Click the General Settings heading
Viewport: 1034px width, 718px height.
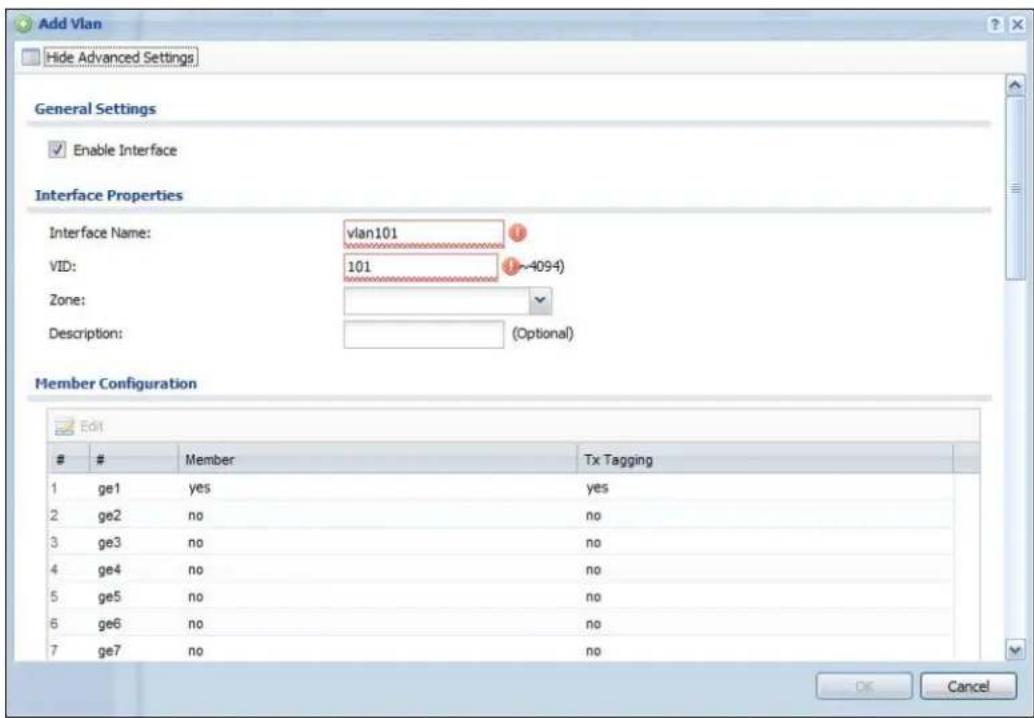click(x=95, y=109)
